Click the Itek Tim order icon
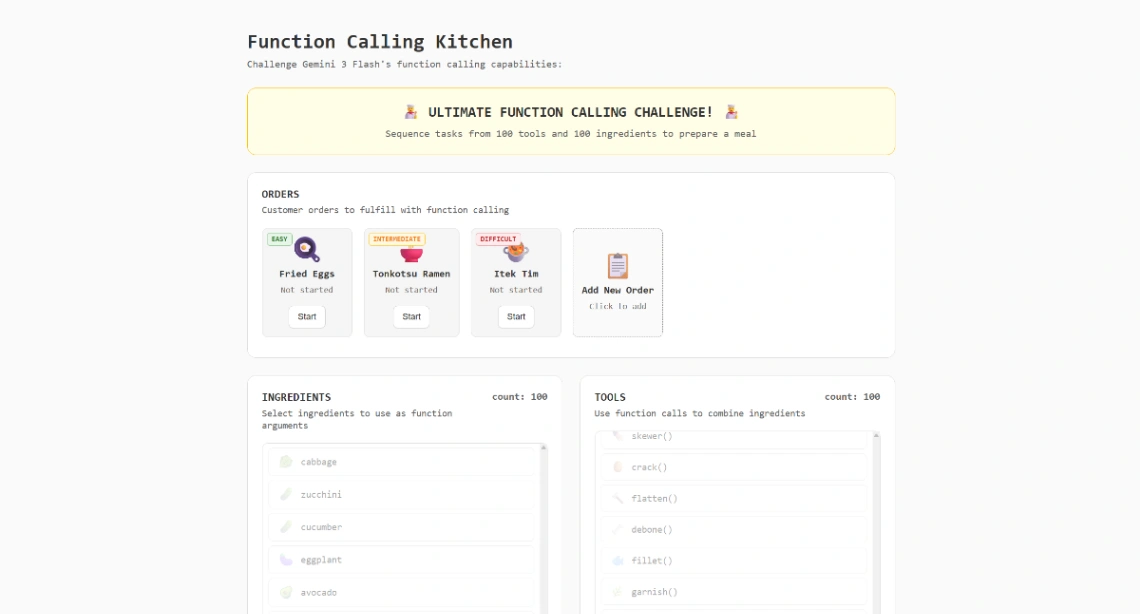The width and height of the screenshot is (1140, 614). (515, 248)
